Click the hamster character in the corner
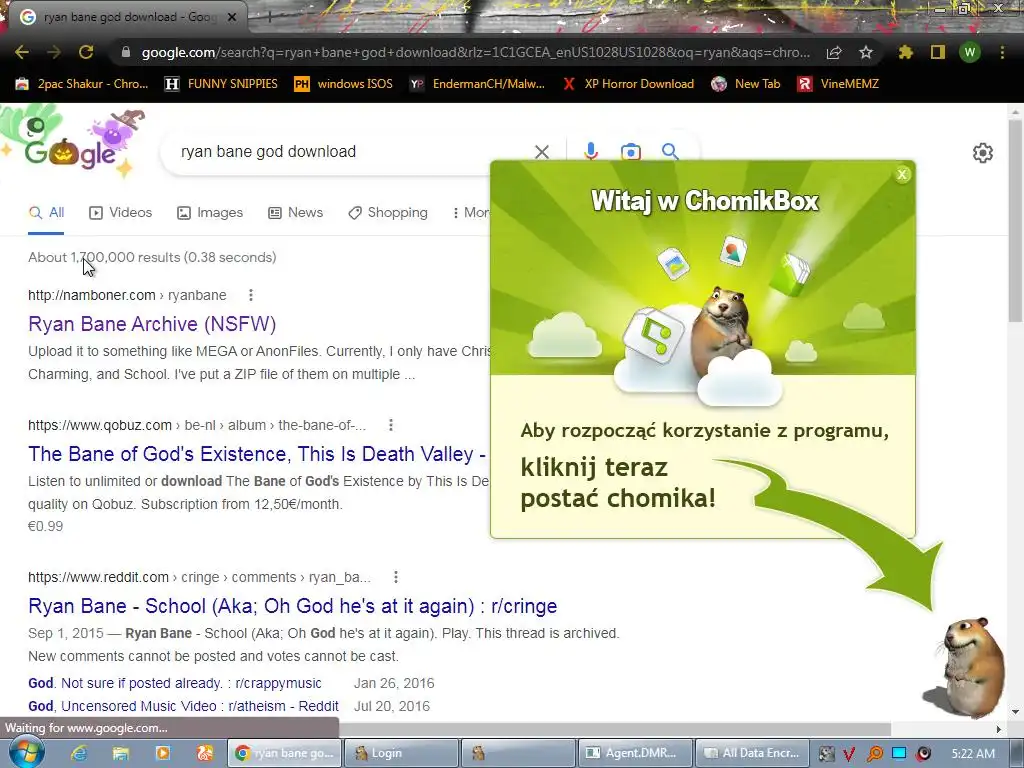1024x768 pixels. pos(971,667)
